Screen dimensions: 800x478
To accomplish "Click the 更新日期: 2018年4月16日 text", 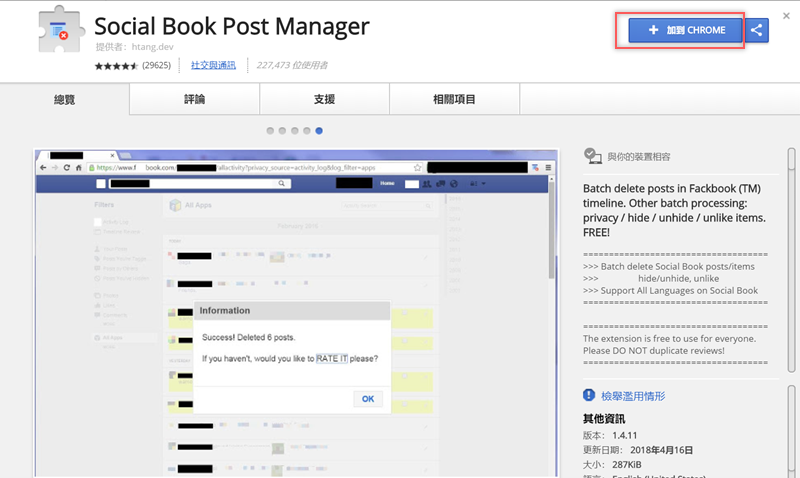I will tap(638, 450).
